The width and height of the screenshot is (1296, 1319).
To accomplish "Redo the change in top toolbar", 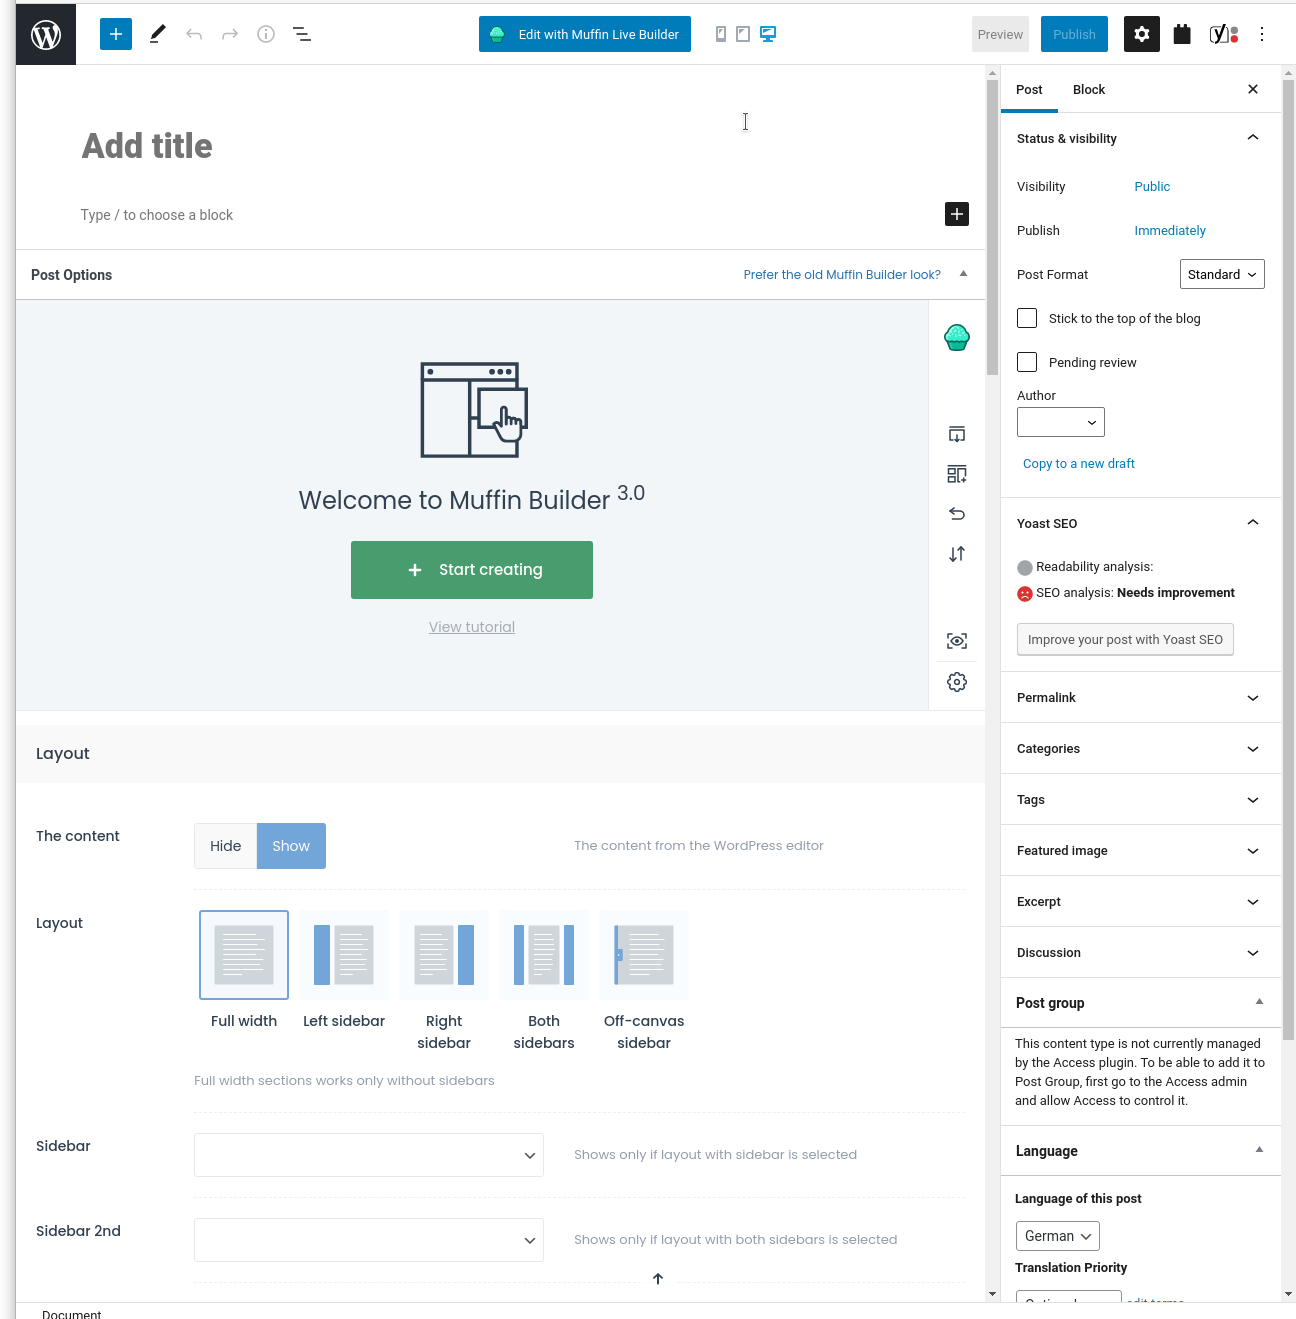I will click(x=230, y=34).
